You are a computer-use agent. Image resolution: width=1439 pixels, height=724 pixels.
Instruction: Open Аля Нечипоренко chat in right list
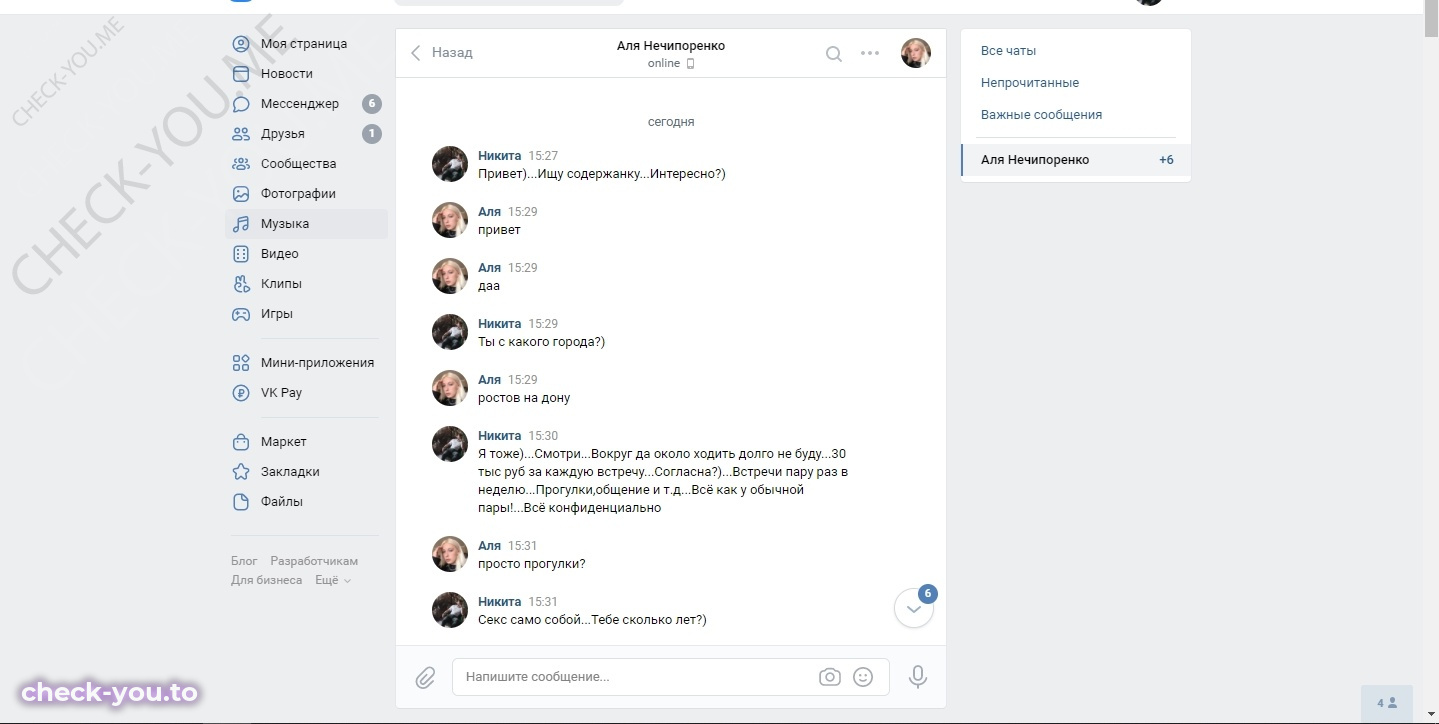(x=1076, y=160)
